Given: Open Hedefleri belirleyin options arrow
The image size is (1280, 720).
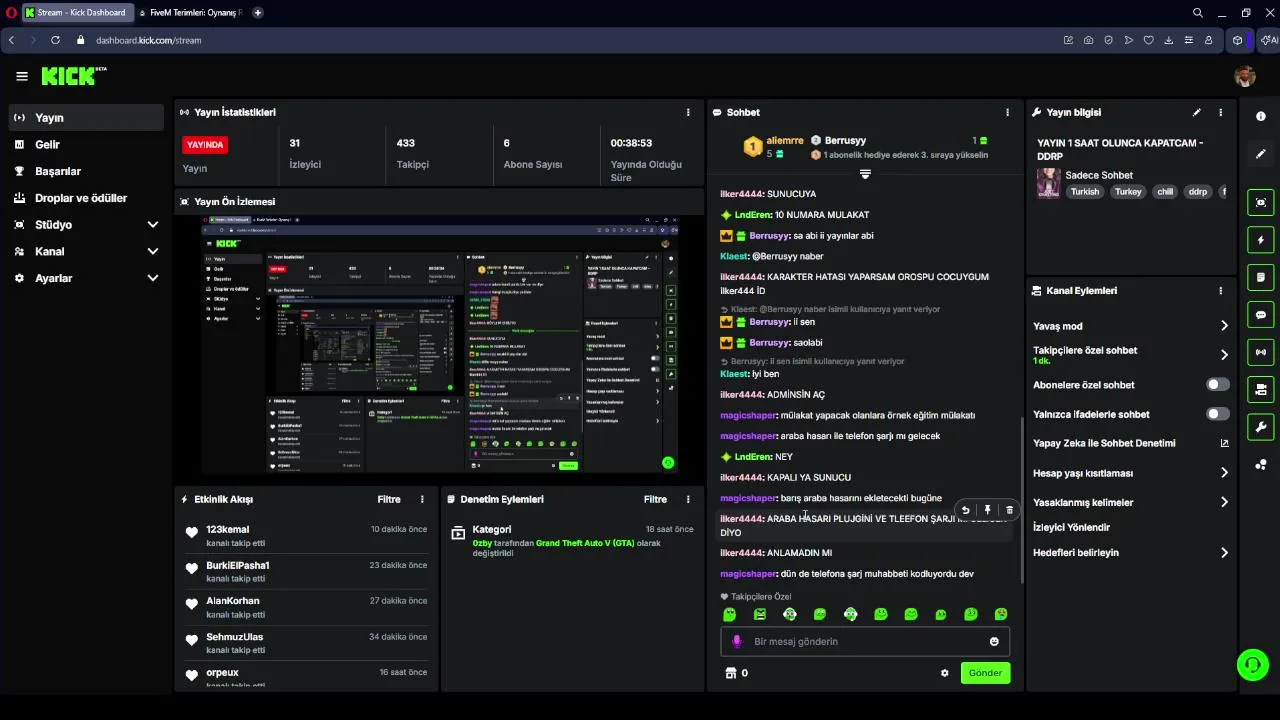Looking at the screenshot, I should pos(1224,552).
